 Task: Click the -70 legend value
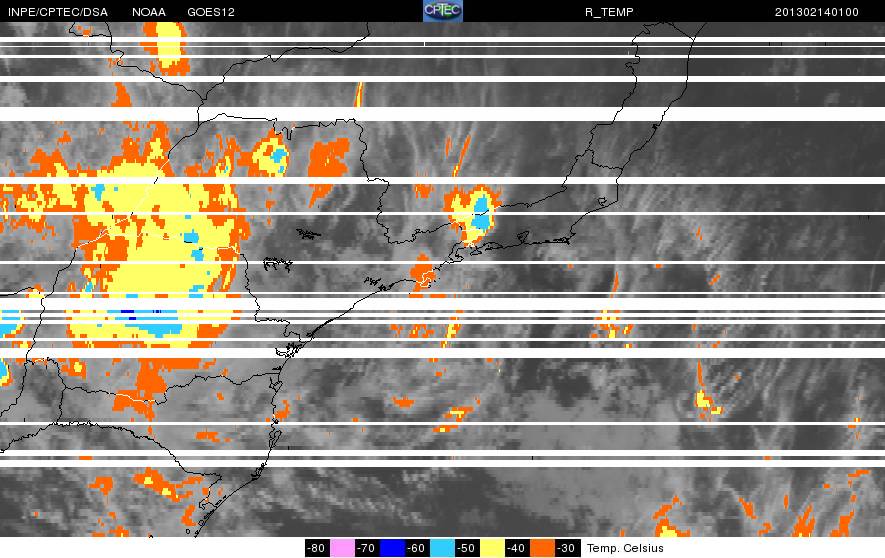pos(366,548)
